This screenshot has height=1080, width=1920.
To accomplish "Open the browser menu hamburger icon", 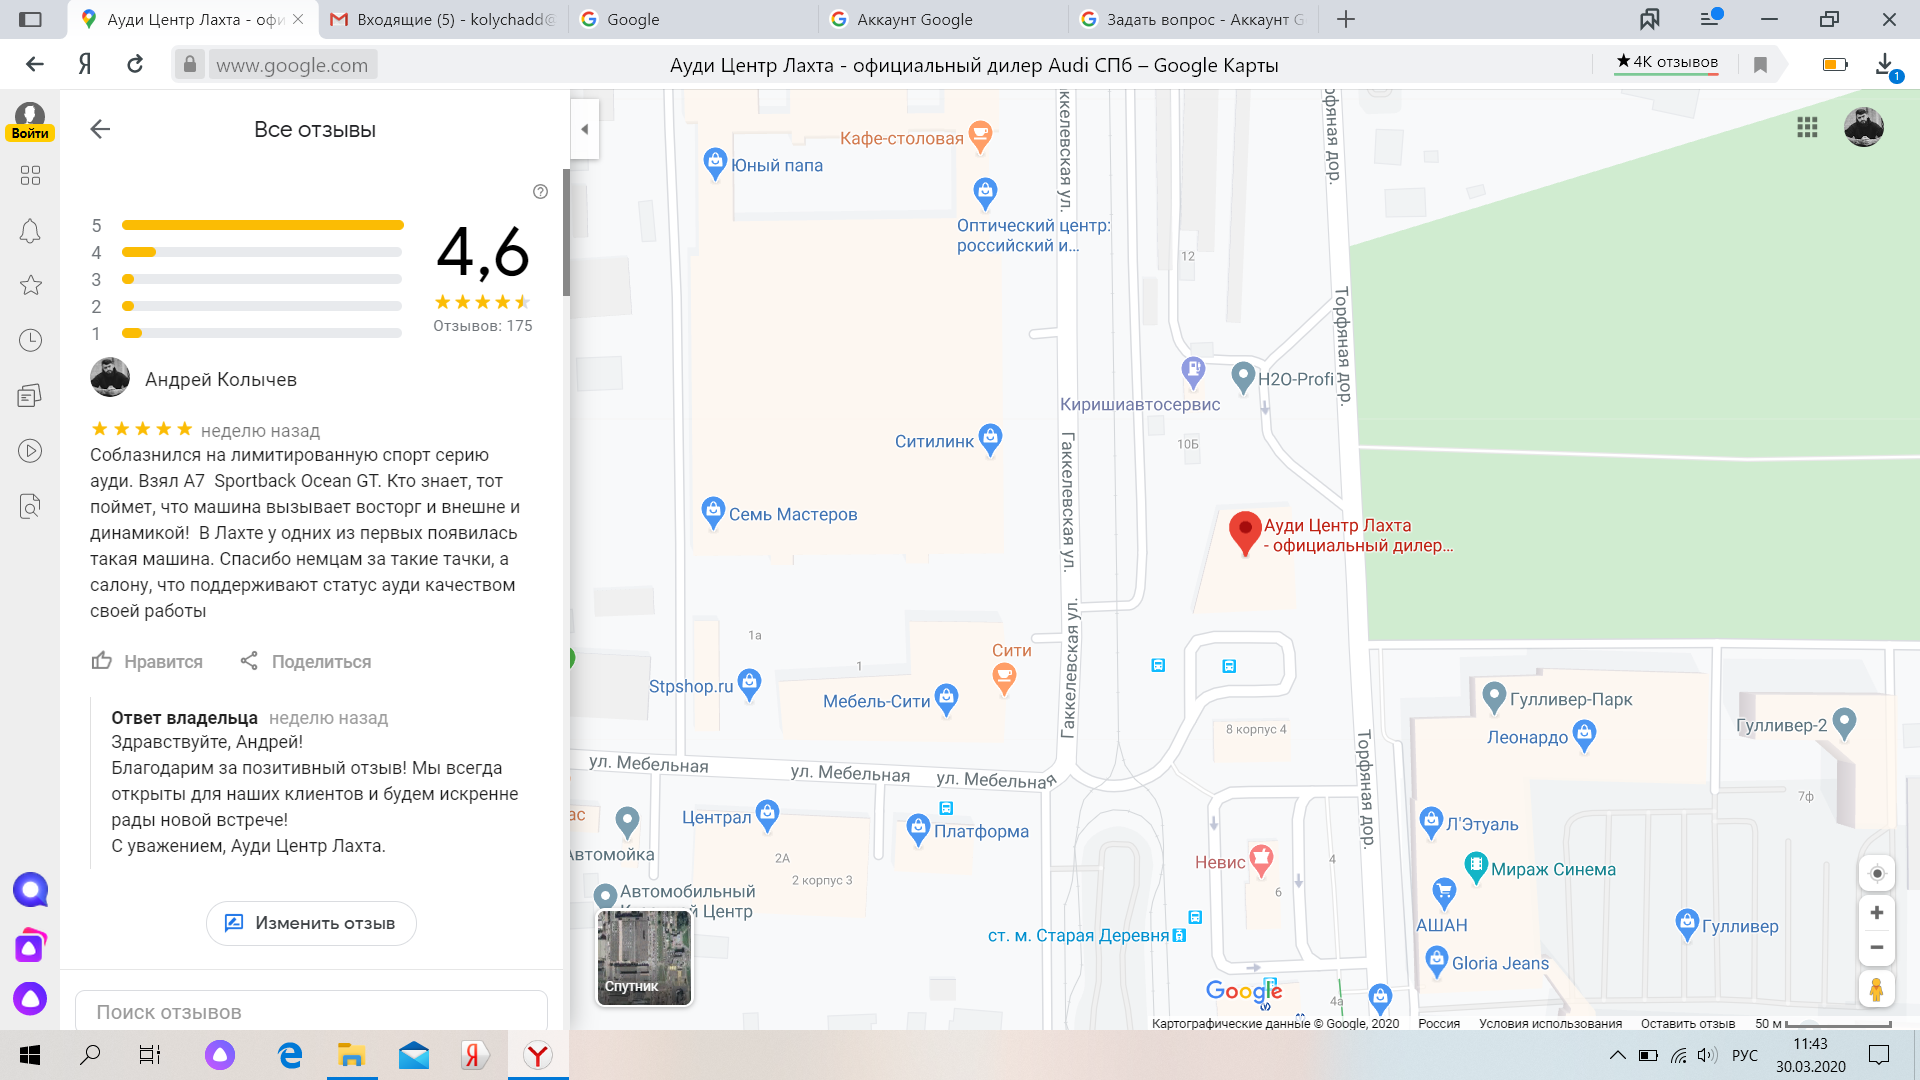I will coord(1709,19).
